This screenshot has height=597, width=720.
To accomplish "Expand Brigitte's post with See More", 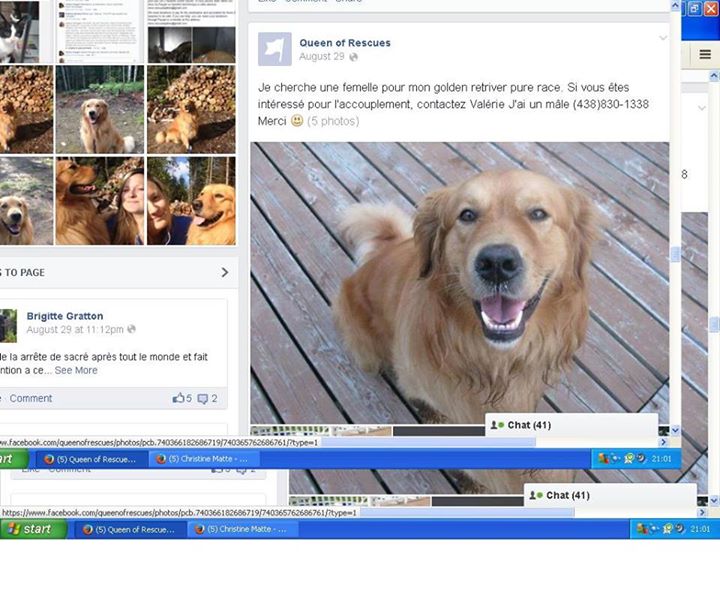I will (76, 370).
